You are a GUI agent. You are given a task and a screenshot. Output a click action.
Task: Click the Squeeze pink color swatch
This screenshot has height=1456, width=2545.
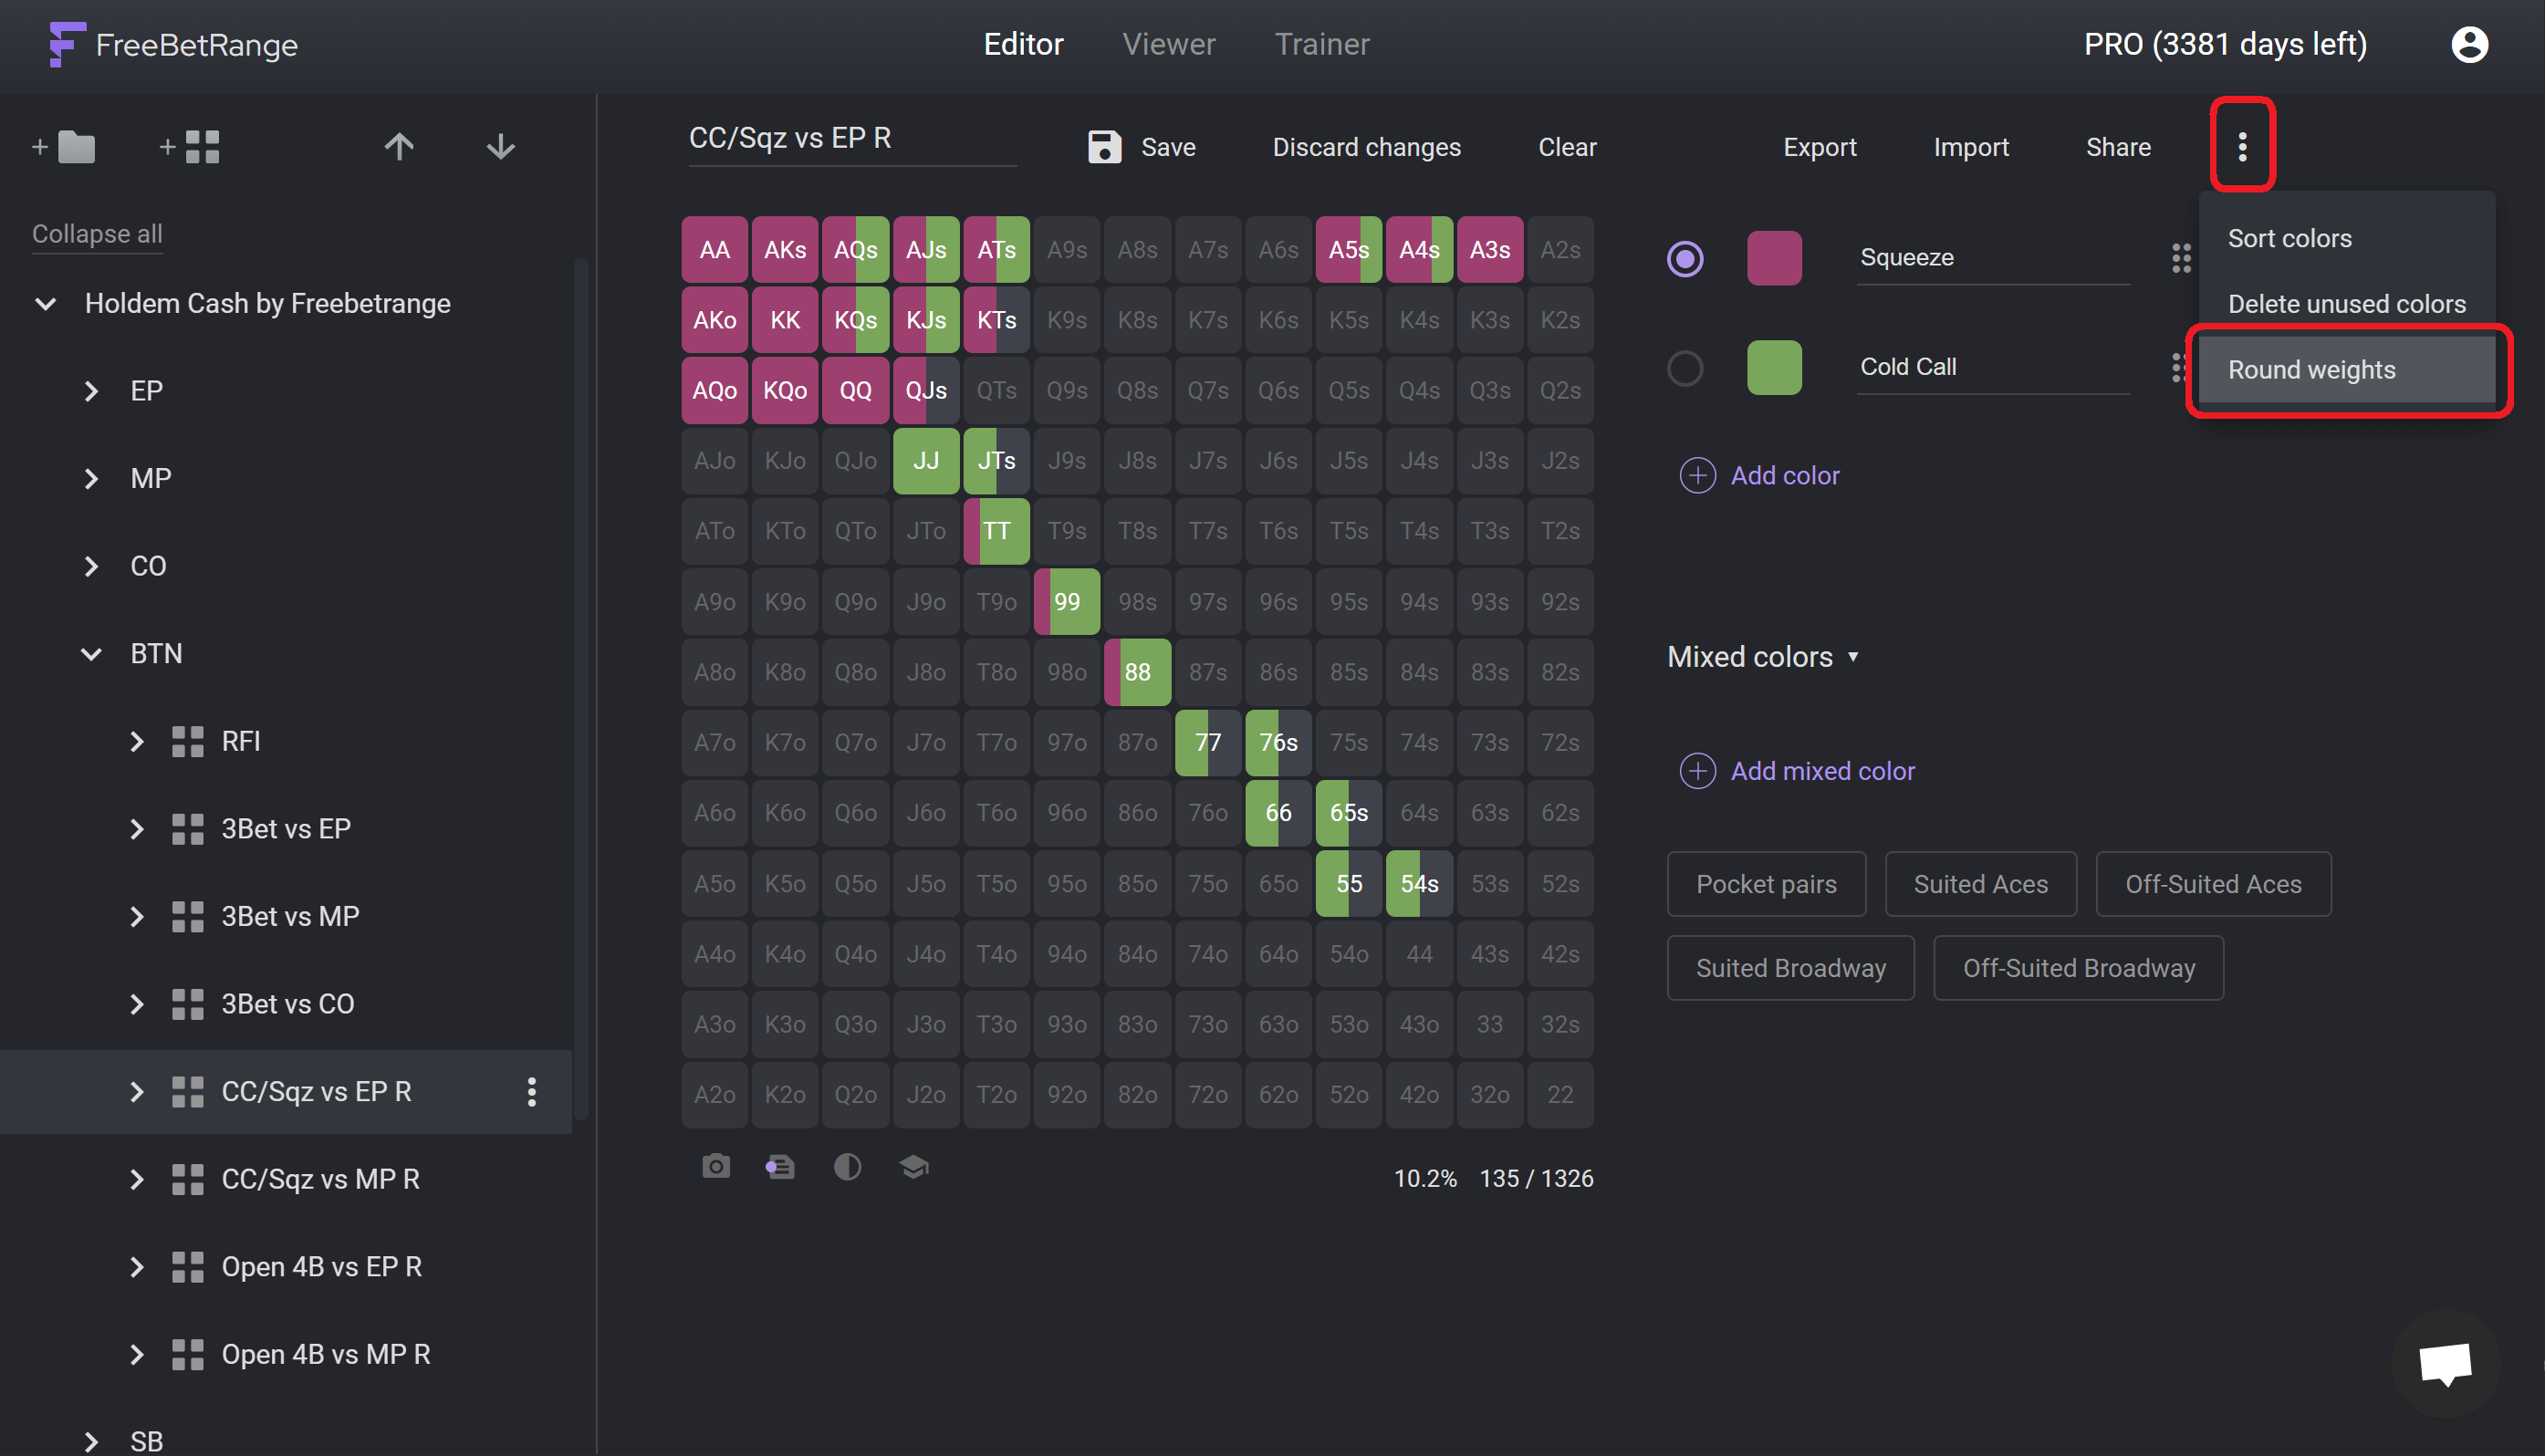(x=1769, y=257)
